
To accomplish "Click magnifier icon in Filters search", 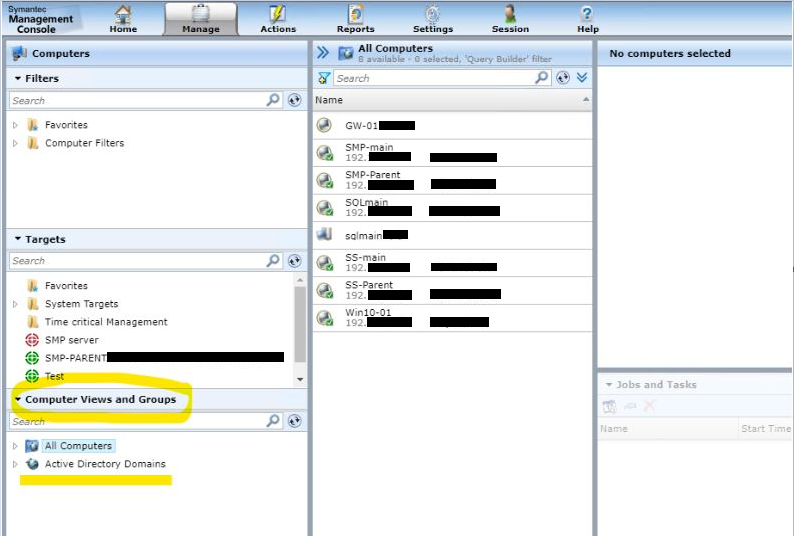I will tap(273, 100).
